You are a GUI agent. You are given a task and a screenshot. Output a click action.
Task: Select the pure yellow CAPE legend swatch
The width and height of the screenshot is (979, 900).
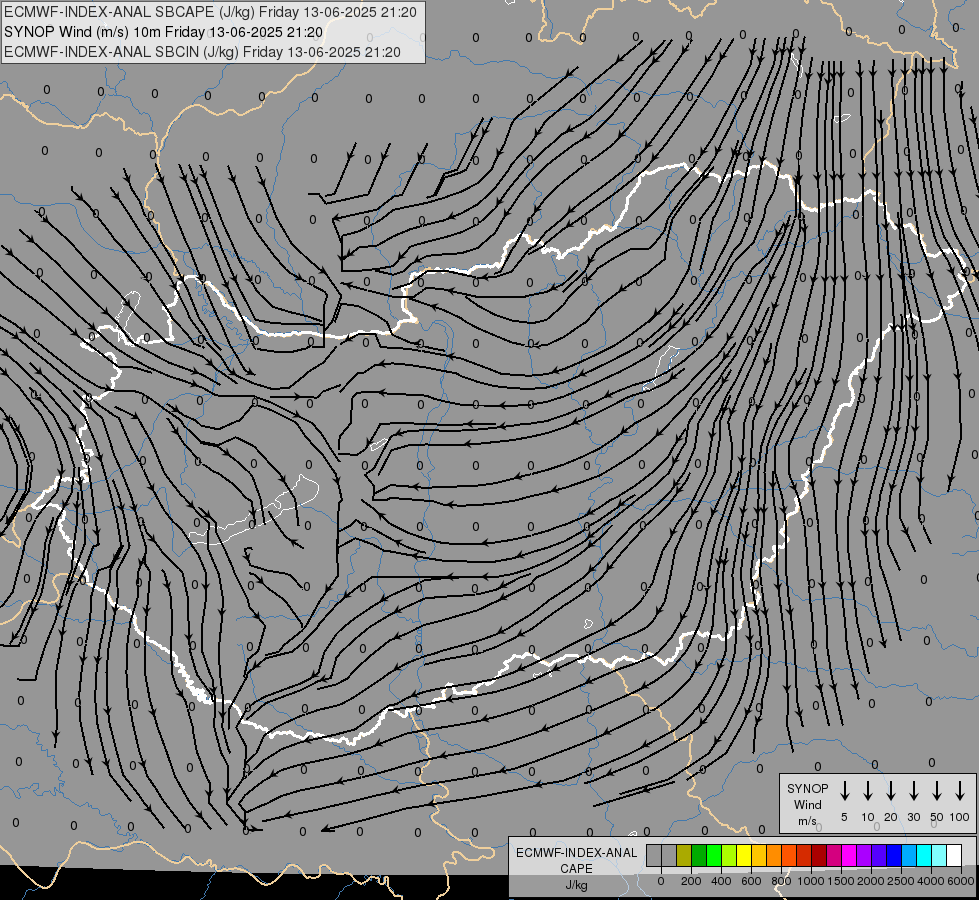tap(744, 855)
